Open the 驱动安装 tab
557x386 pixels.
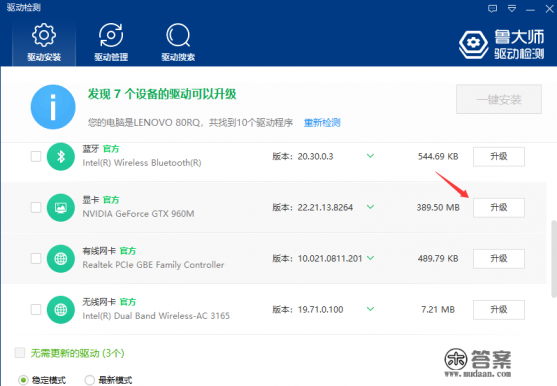pos(44,43)
